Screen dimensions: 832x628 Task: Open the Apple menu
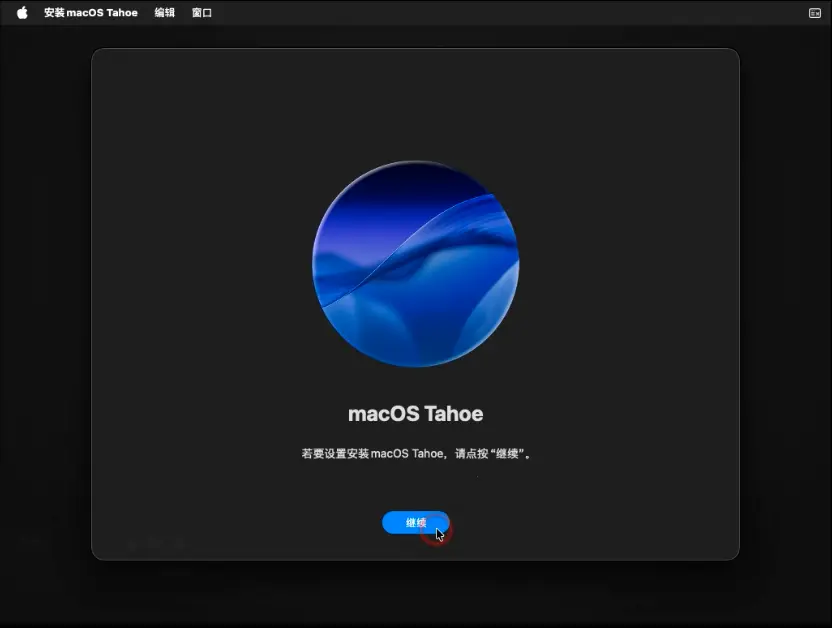[22, 13]
